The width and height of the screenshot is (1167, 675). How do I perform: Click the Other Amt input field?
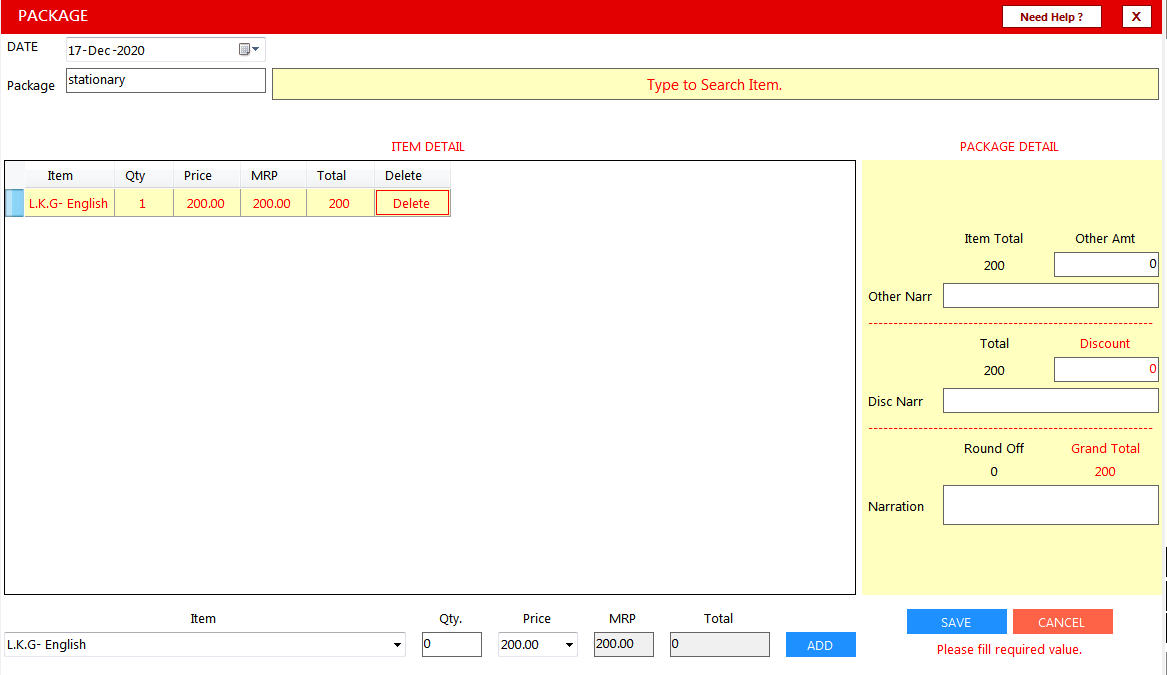1106,264
